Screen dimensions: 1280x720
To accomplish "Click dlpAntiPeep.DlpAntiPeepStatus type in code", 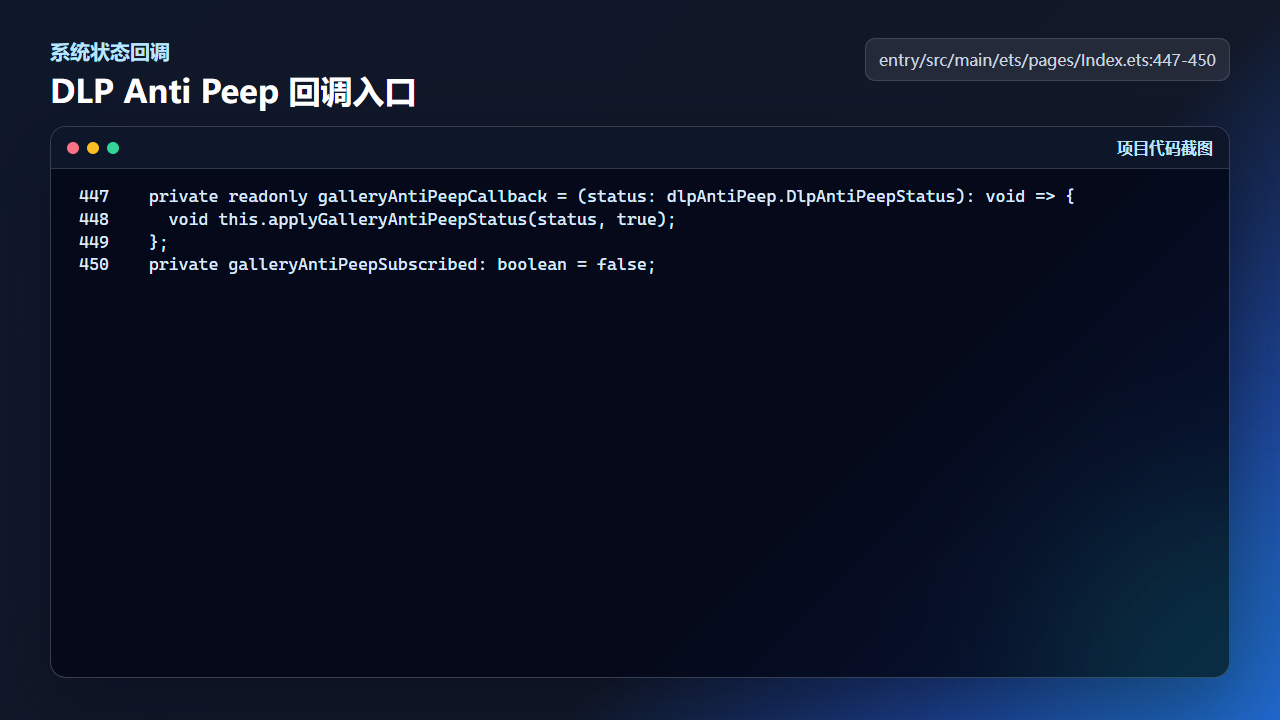I will tap(811, 196).
